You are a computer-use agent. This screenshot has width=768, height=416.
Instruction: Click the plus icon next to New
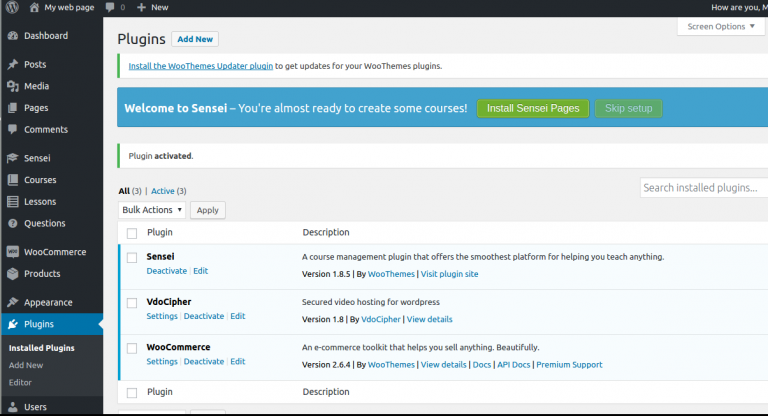tap(141, 7)
